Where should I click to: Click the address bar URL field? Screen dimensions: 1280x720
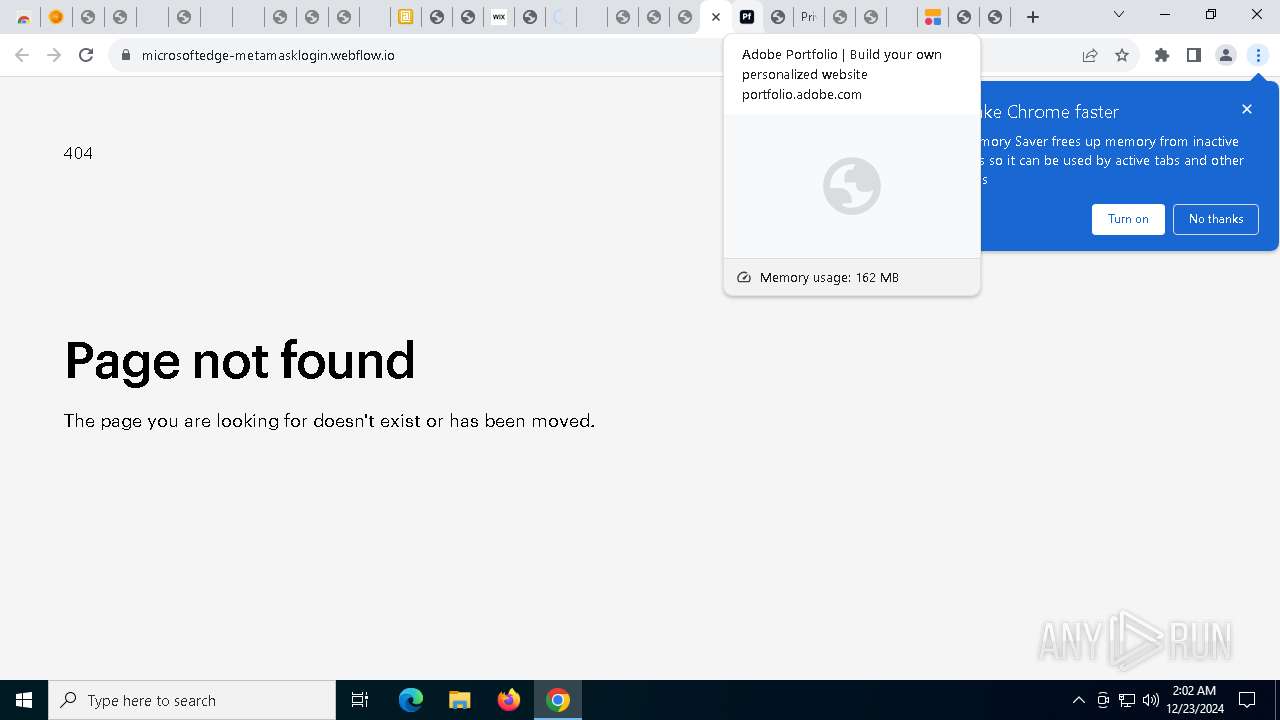tap(600, 55)
